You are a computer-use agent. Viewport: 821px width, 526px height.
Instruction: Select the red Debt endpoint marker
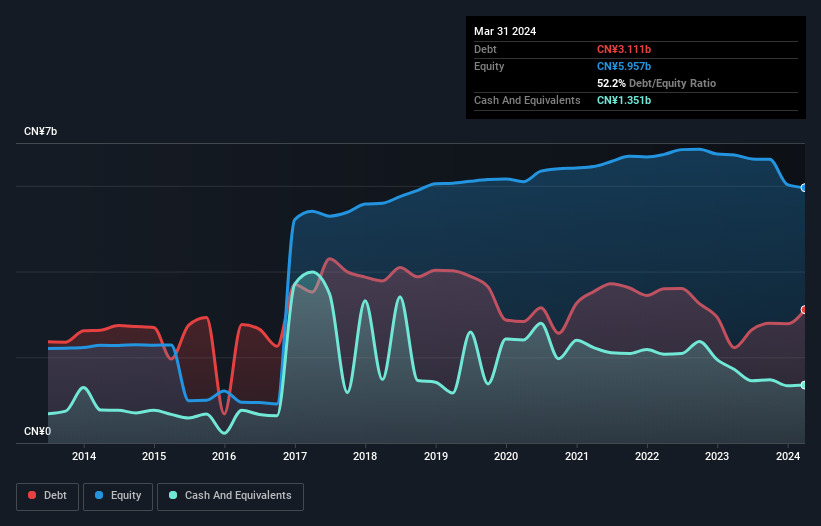pos(804,310)
